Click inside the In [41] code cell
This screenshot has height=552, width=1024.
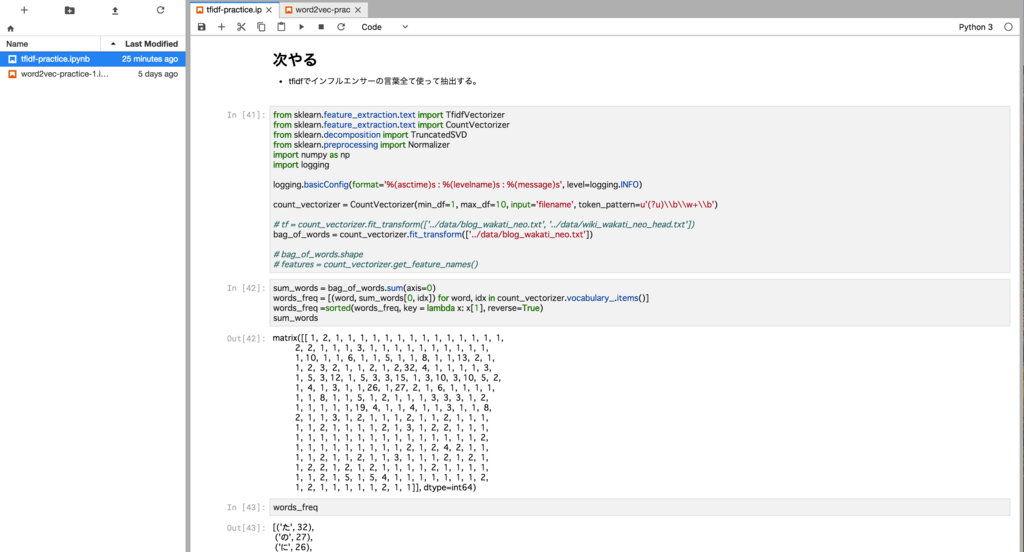tap(639, 189)
